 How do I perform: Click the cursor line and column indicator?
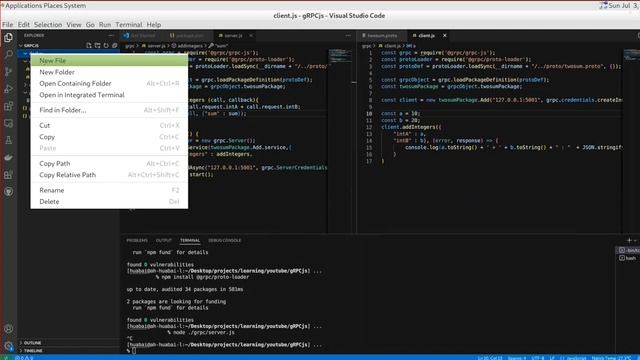tap(490, 358)
